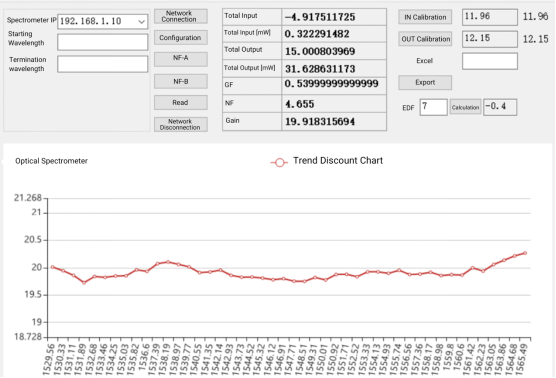This screenshot has height=378, width=556.
Task: Click the Optical Spectrometer chart title
Action: click(51, 161)
